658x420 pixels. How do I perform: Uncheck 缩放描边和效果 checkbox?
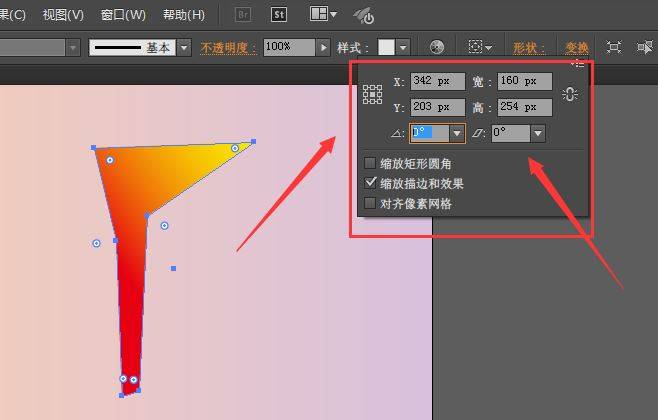pyautogui.click(x=371, y=183)
